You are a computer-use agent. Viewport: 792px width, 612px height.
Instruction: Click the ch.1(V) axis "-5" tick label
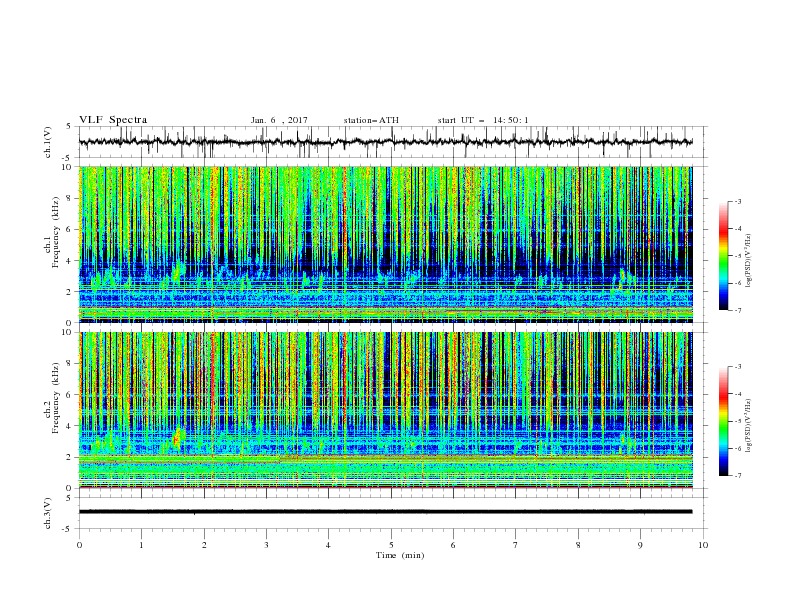68,158
